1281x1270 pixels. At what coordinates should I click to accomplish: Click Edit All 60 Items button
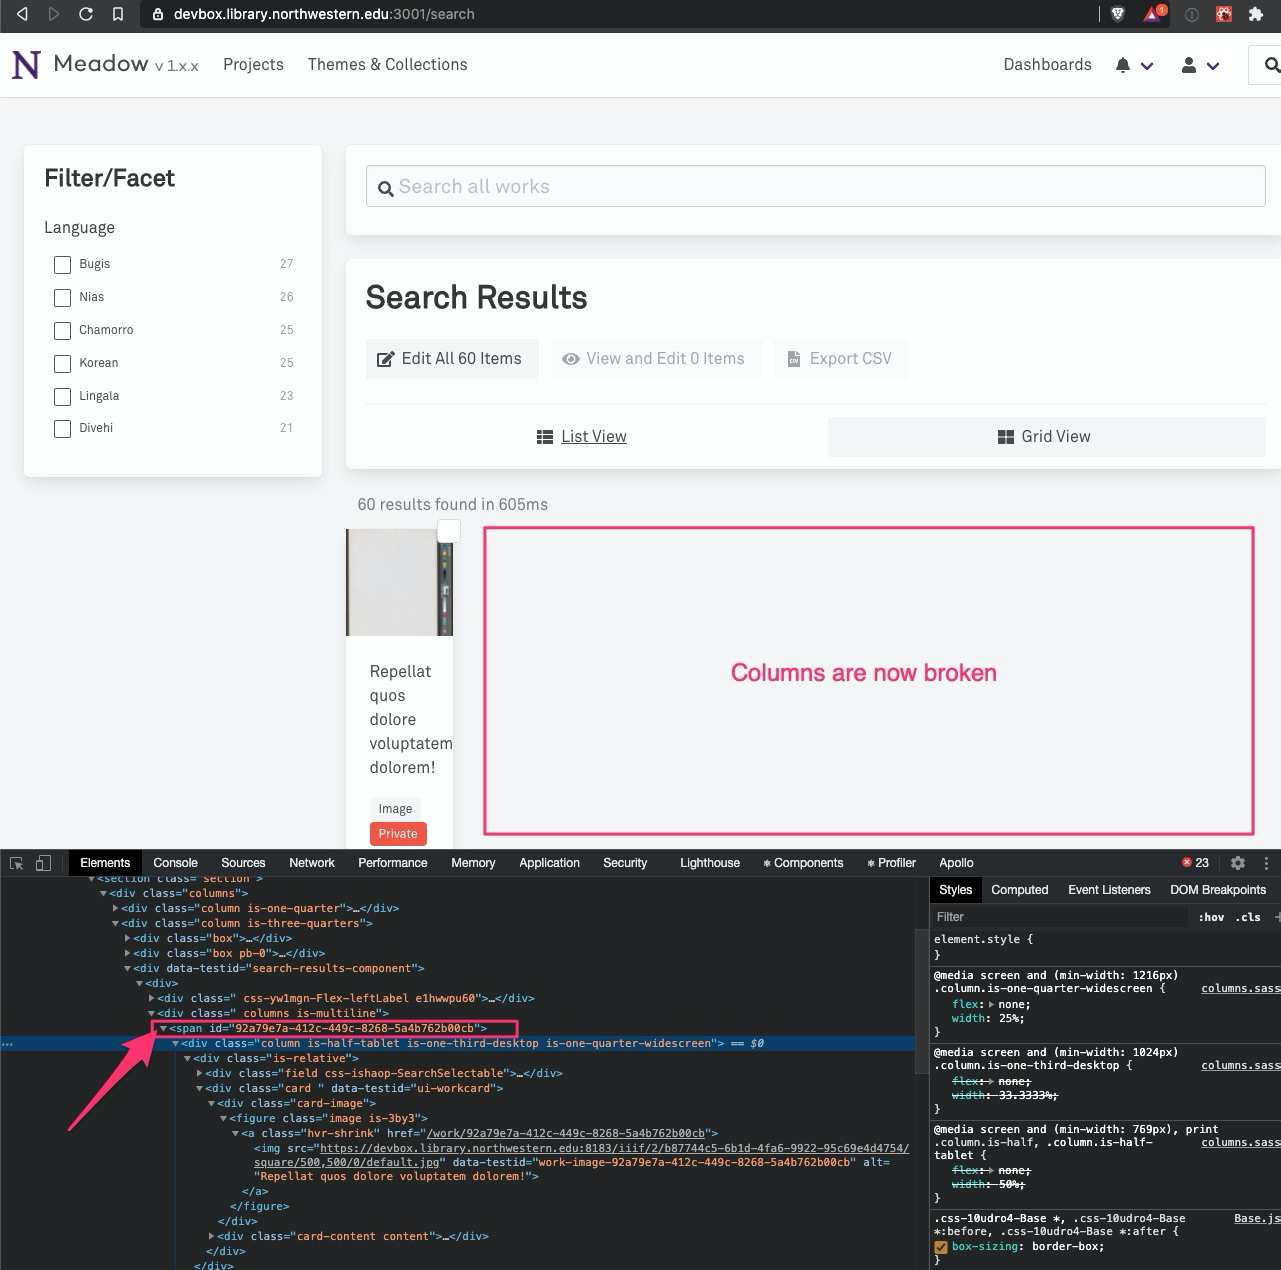(x=452, y=359)
